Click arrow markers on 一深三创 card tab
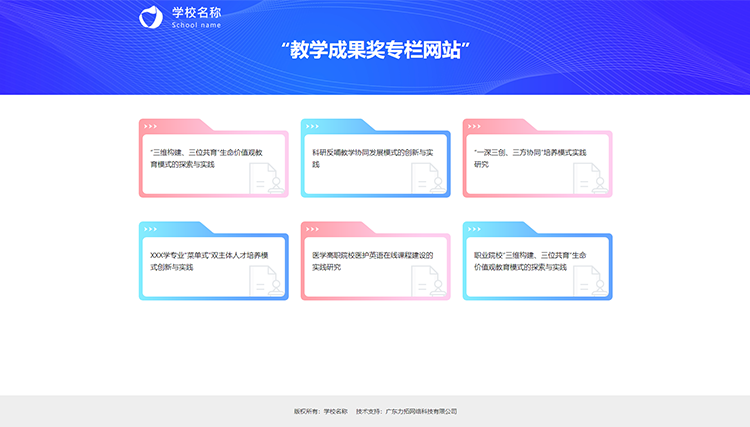 click(x=474, y=126)
